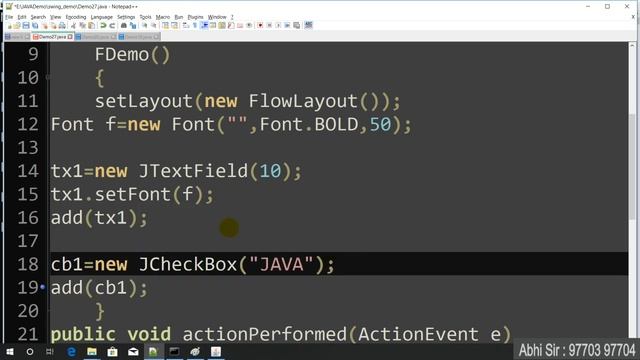This screenshot has height=360, width=640.
Task: Undo the last edit via toolbar
Action: (103, 25)
